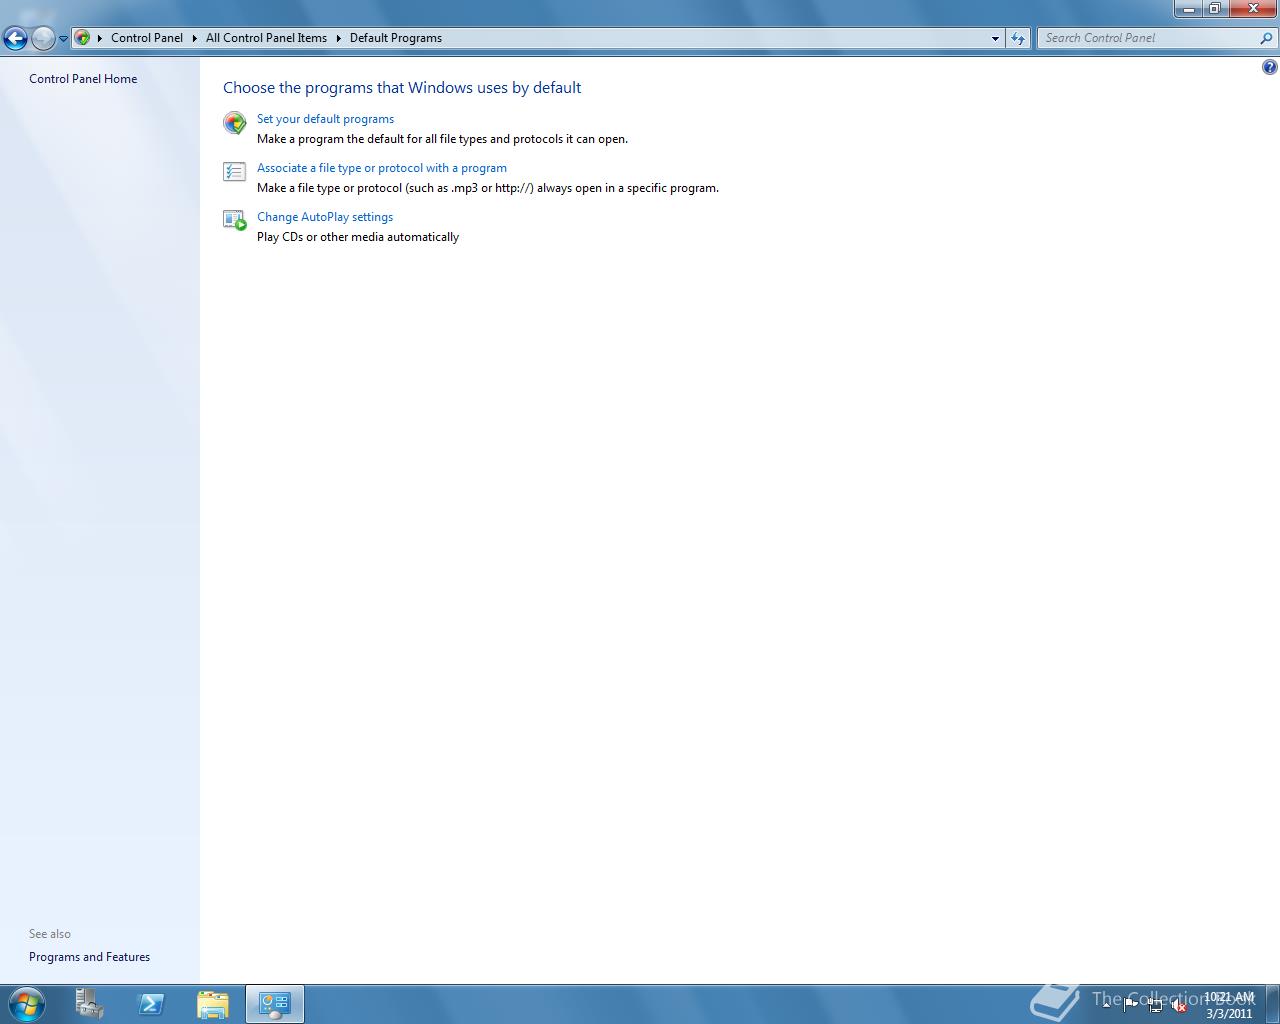The height and width of the screenshot is (1024, 1280).
Task: Open Change AutoPlay settings link
Action: (325, 217)
